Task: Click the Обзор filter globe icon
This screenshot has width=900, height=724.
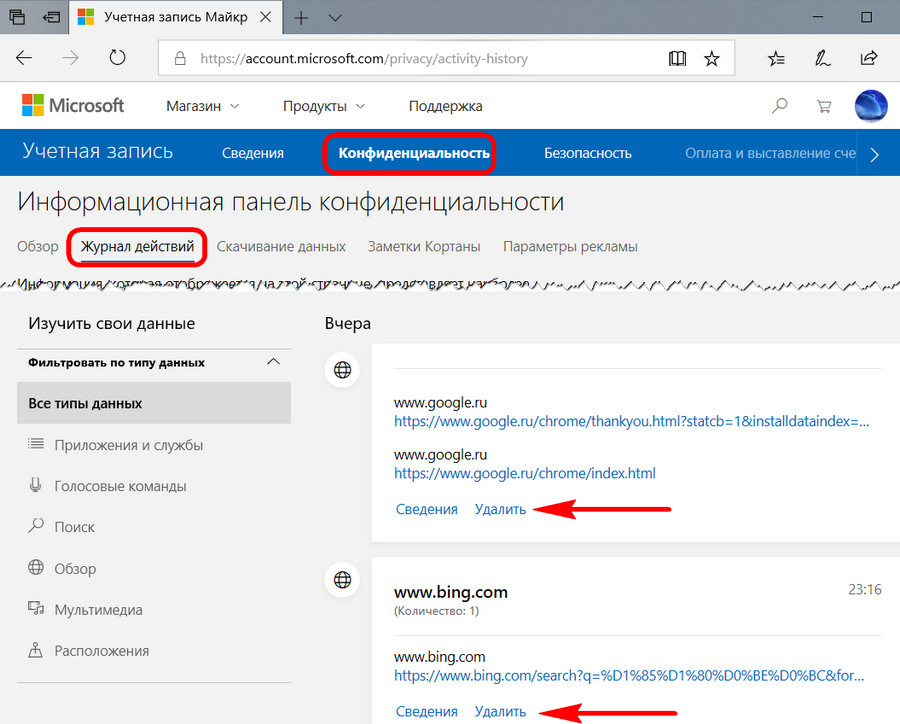Action: (x=36, y=567)
